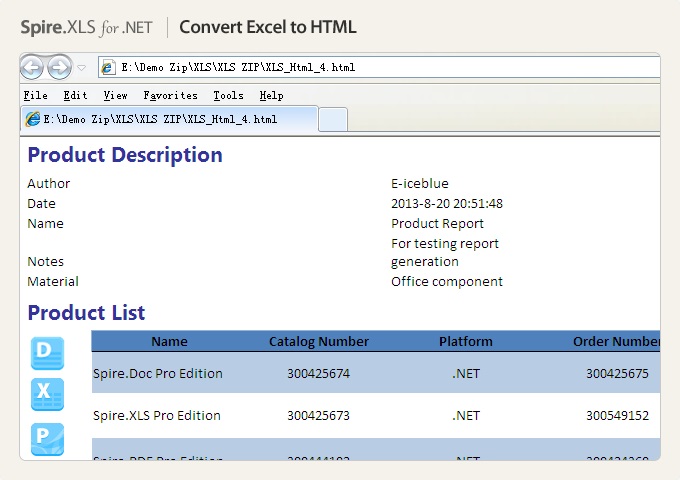Click the Spire.PDF 'P' product icon
This screenshot has width=680, height=480.
click(47, 439)
